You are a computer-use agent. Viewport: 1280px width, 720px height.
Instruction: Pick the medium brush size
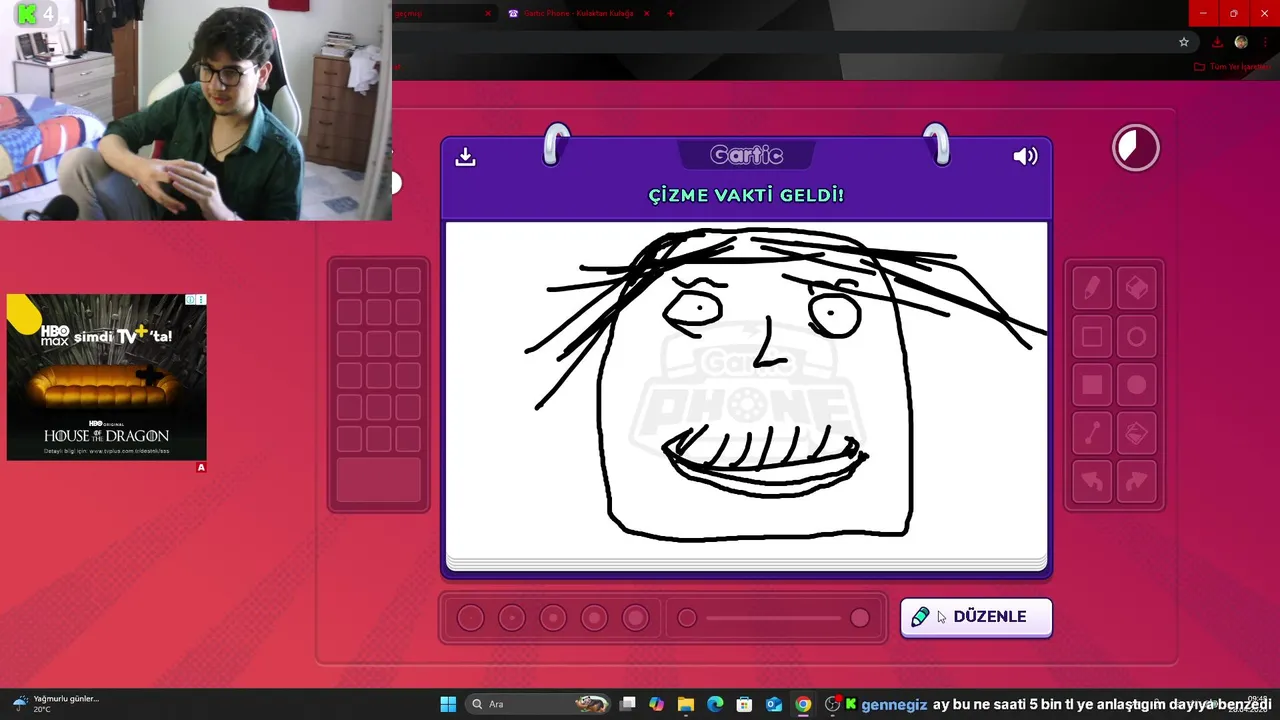553,618
